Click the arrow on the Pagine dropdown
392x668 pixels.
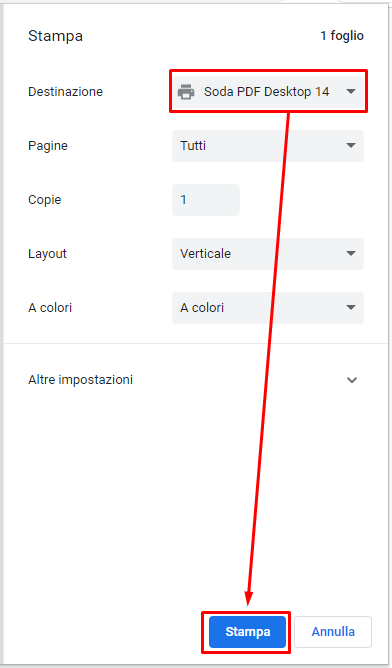pos(351,146)
